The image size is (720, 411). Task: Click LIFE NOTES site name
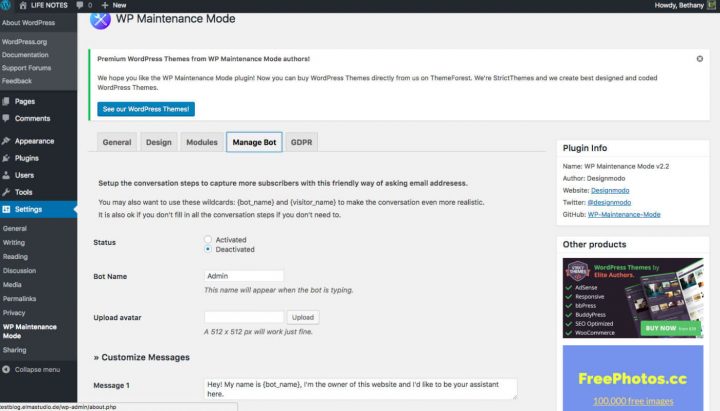click(49, 5)
